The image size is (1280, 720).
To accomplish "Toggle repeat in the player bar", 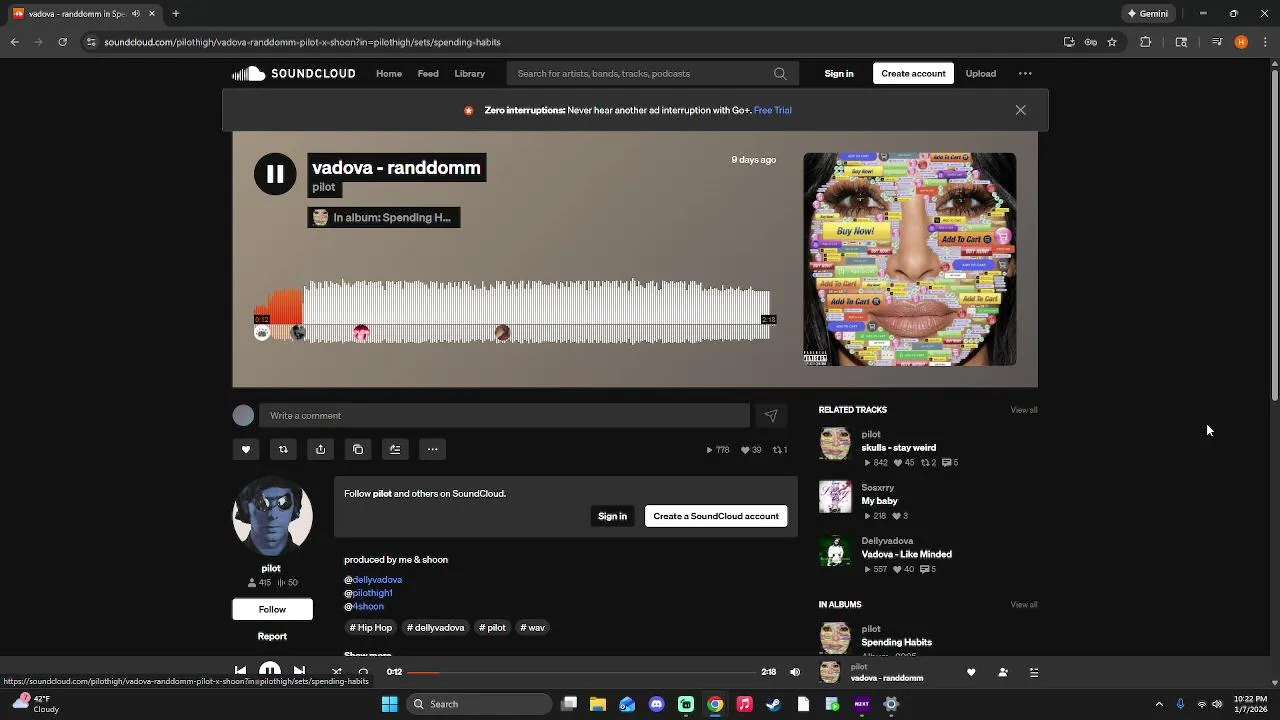I will (363, 672).
